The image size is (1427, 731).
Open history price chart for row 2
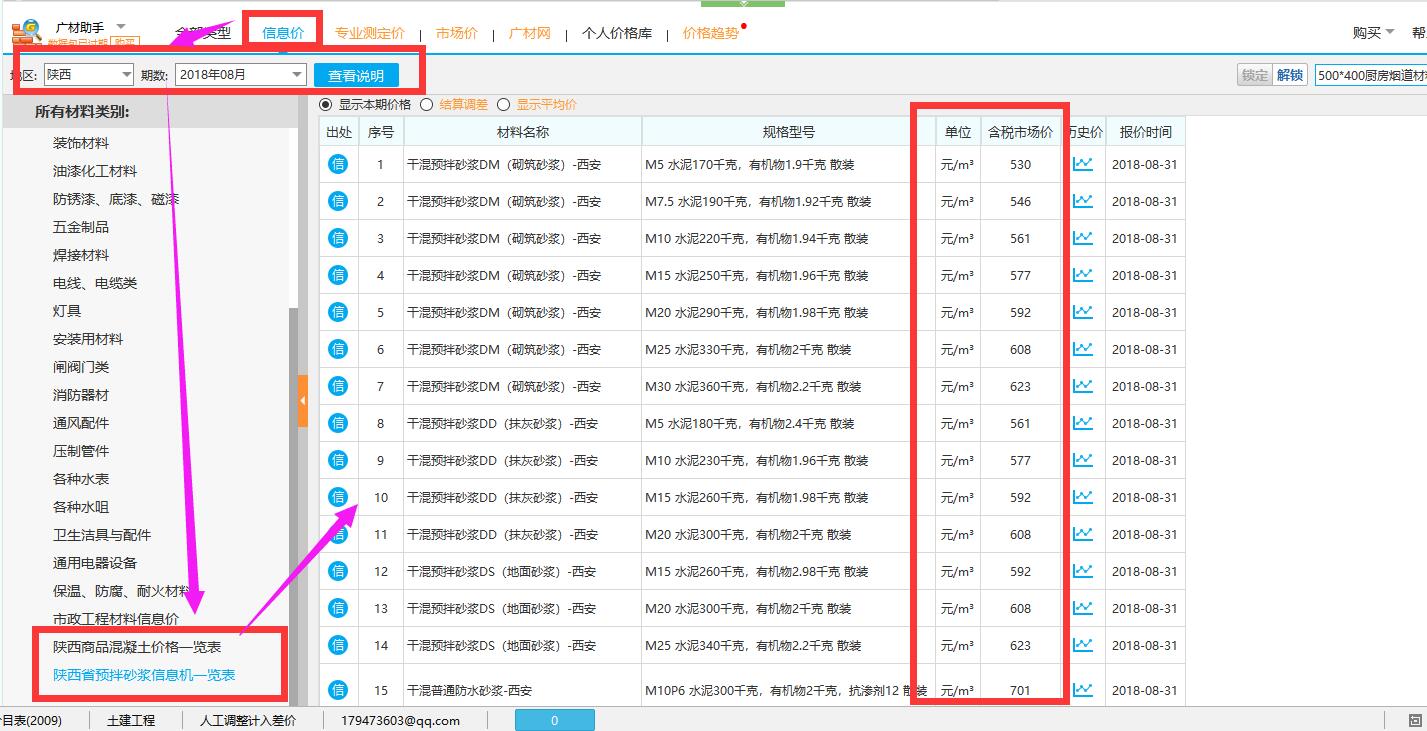[1083, 201]
